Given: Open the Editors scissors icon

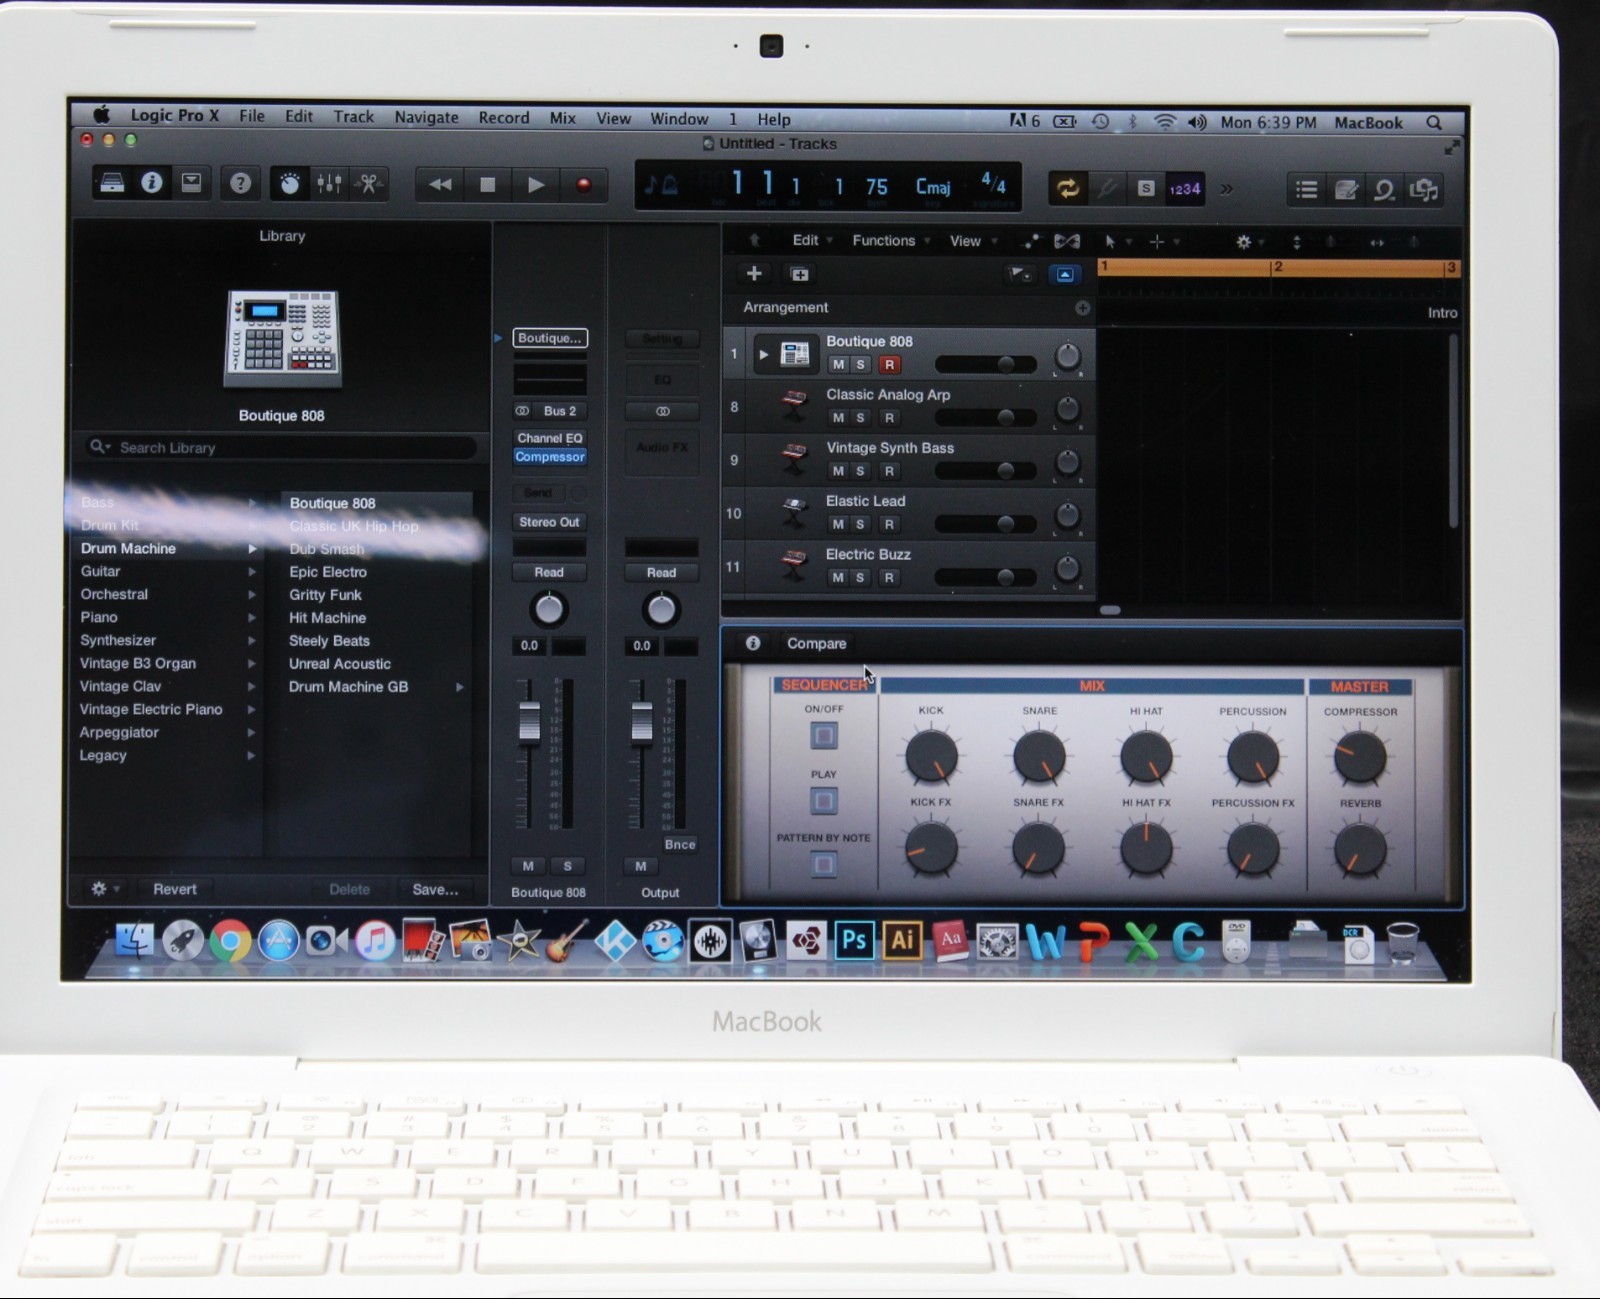Looking at the screenshot, I should (x=369, y=184).
